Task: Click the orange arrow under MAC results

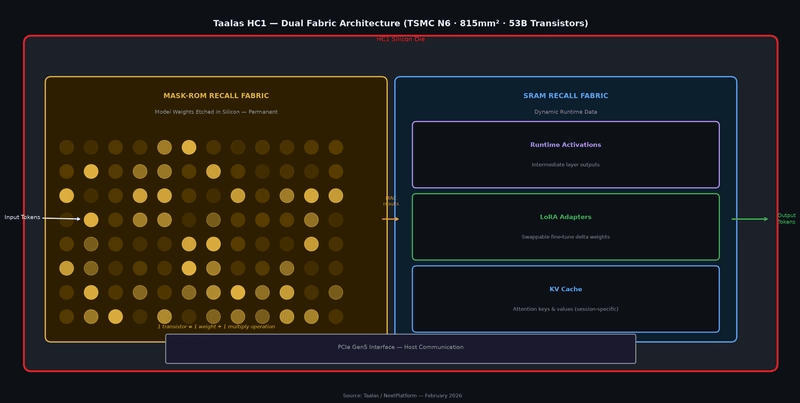Action: coord(390,219)
